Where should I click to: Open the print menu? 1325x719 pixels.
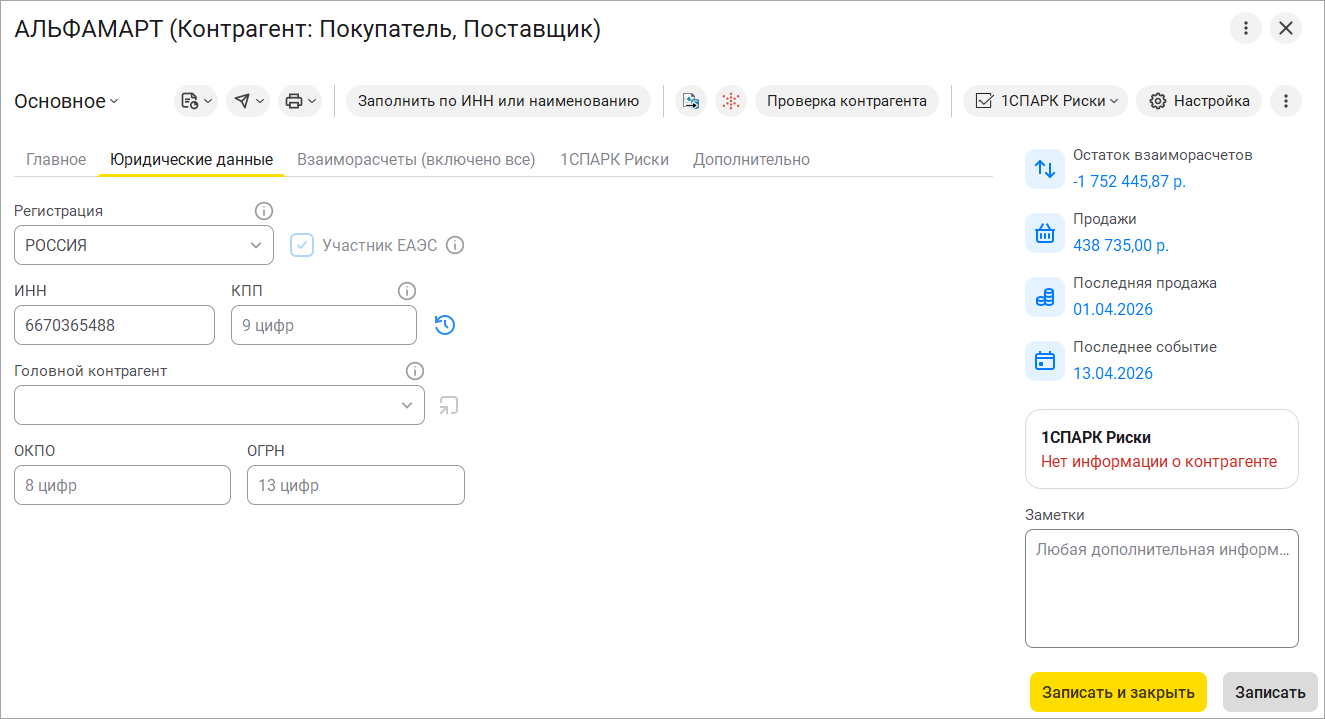[299, 101]
